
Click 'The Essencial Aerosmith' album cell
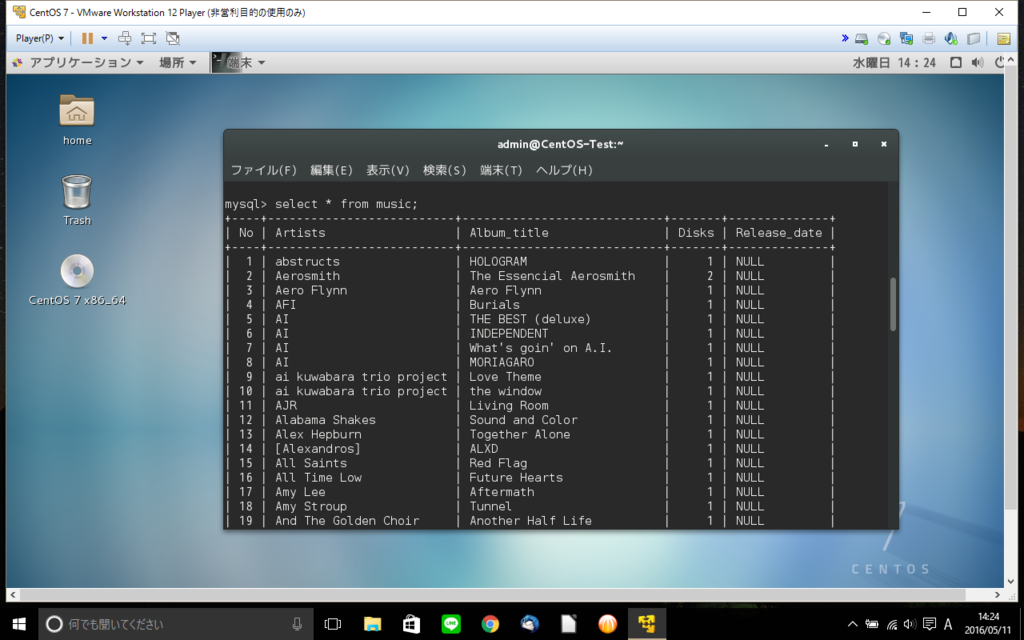pos(552,276)
